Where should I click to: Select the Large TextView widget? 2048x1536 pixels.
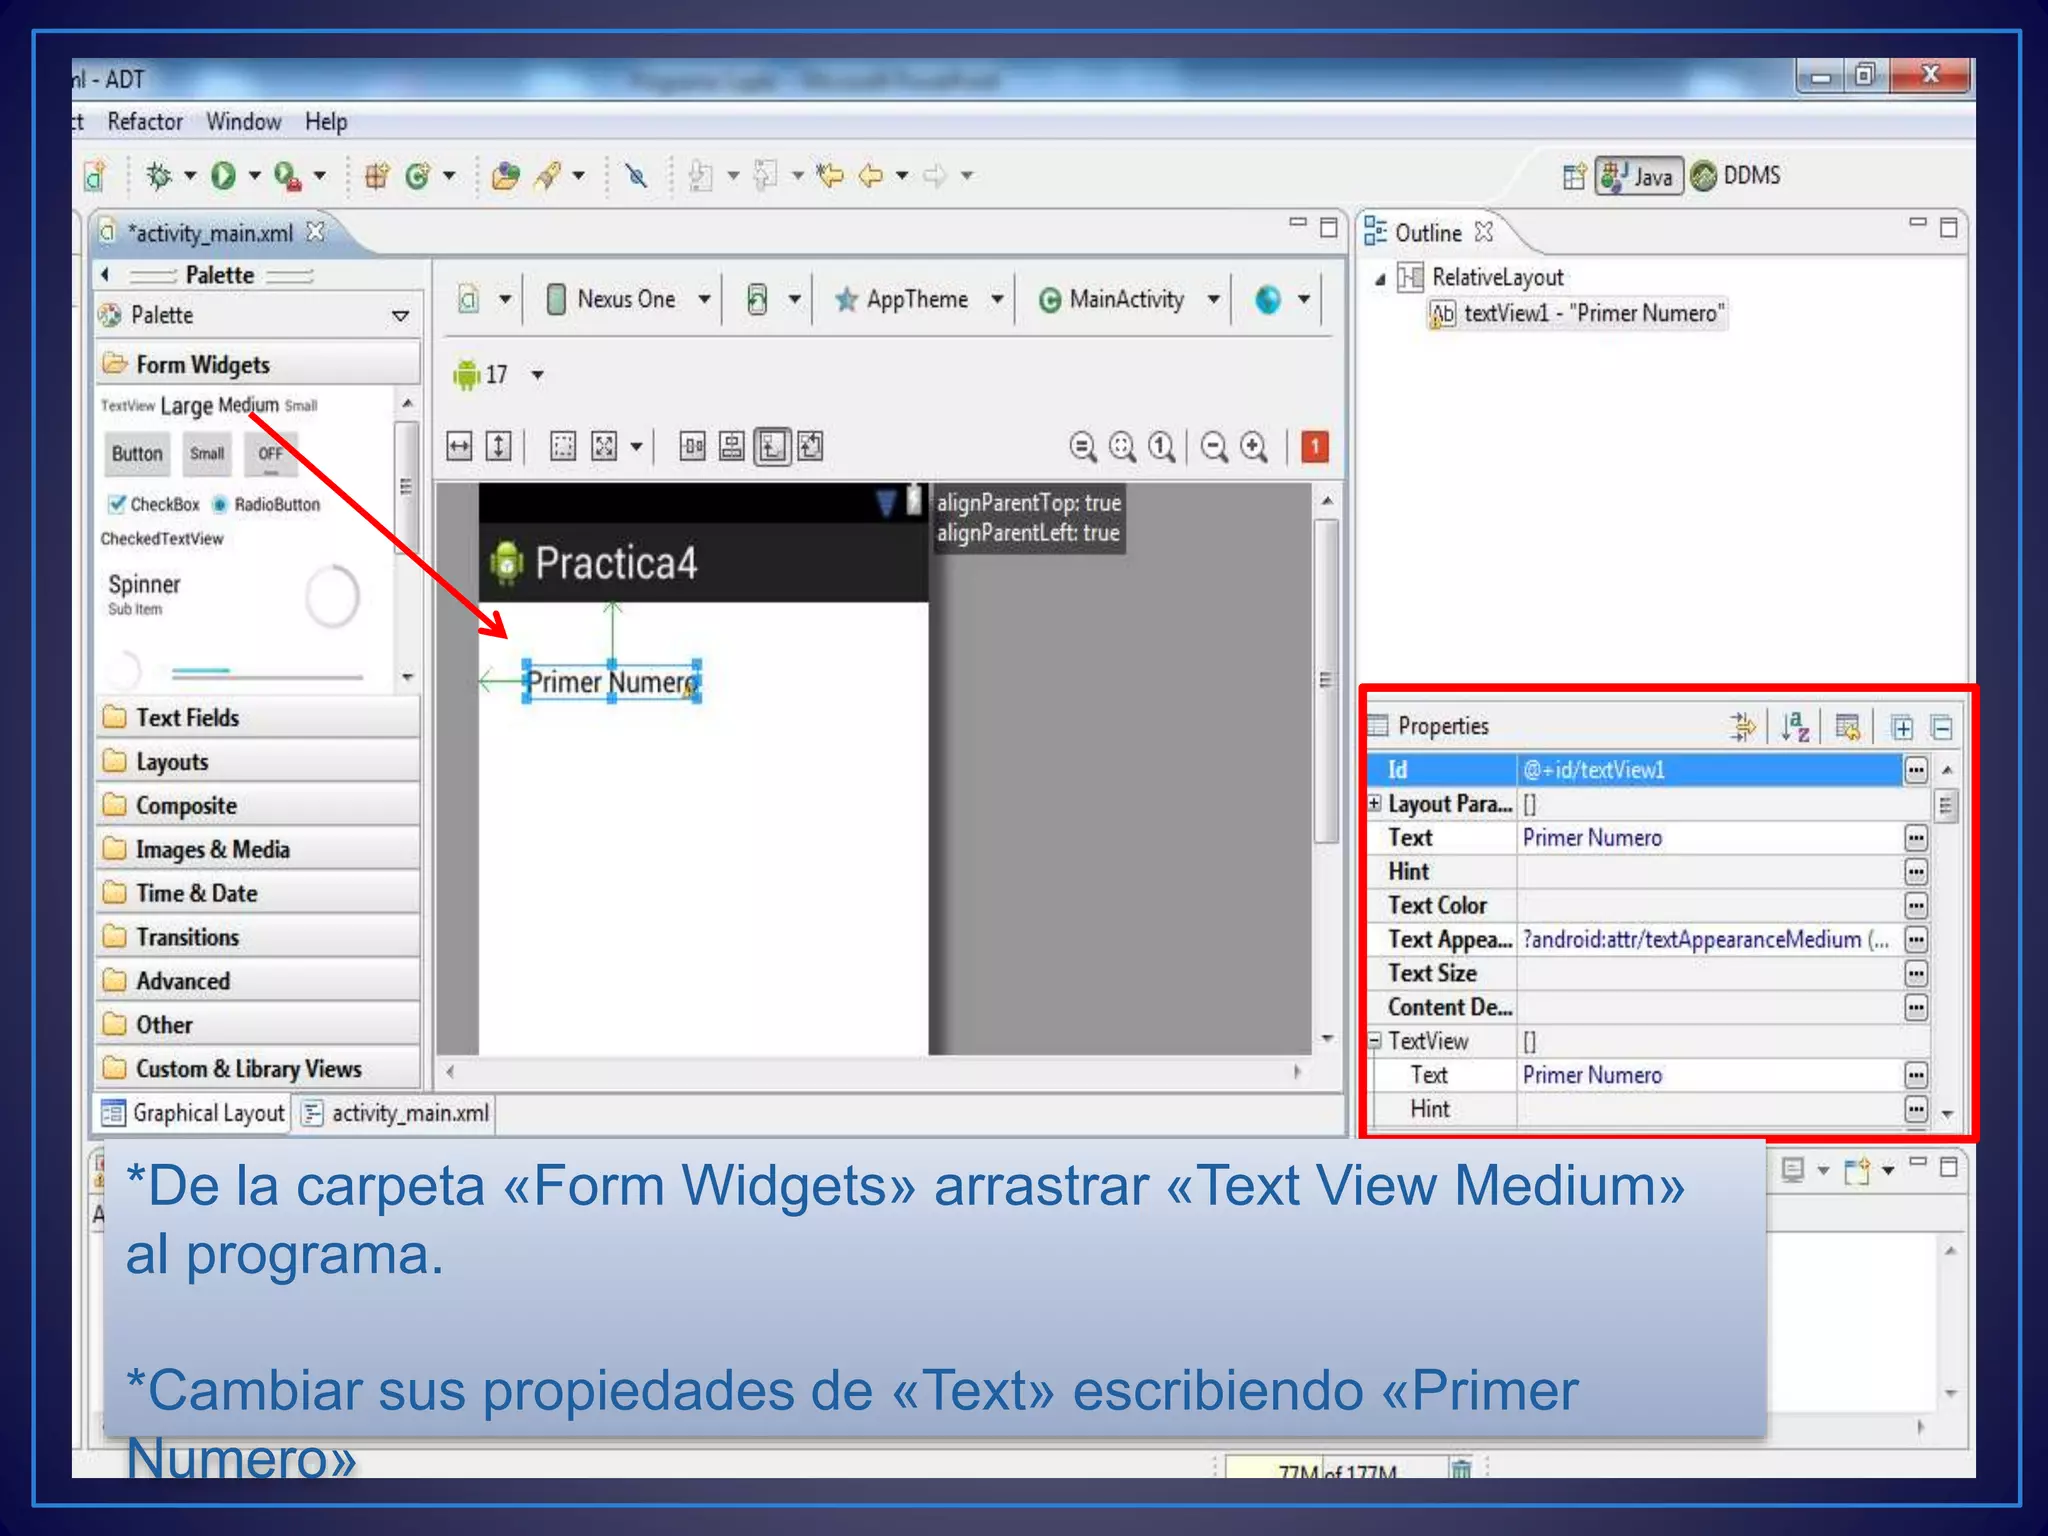pos(186,406)
